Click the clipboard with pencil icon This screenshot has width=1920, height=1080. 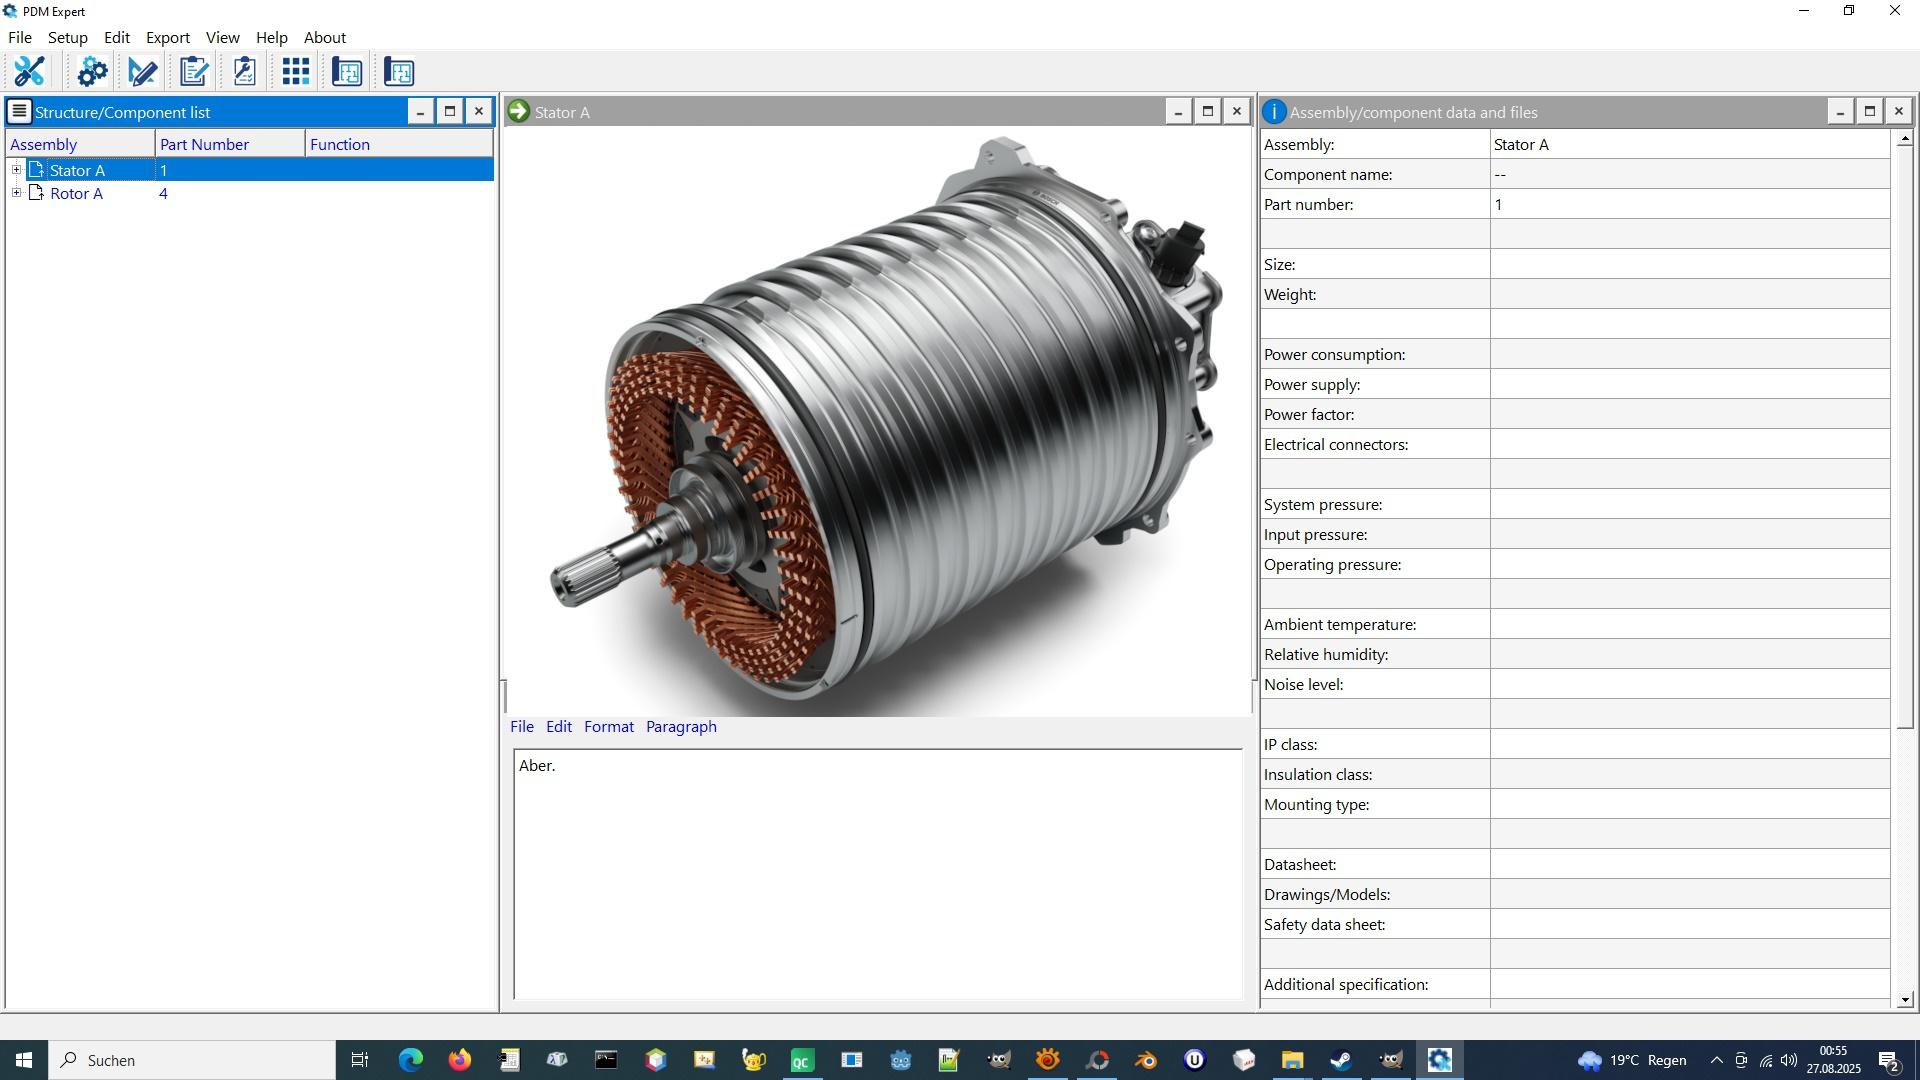(193, 71)
